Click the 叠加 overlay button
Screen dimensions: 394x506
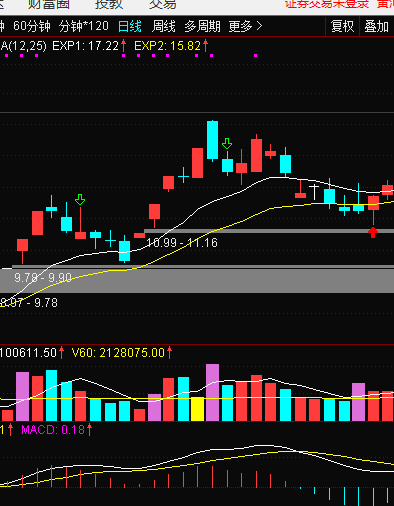tap(377, 26)
